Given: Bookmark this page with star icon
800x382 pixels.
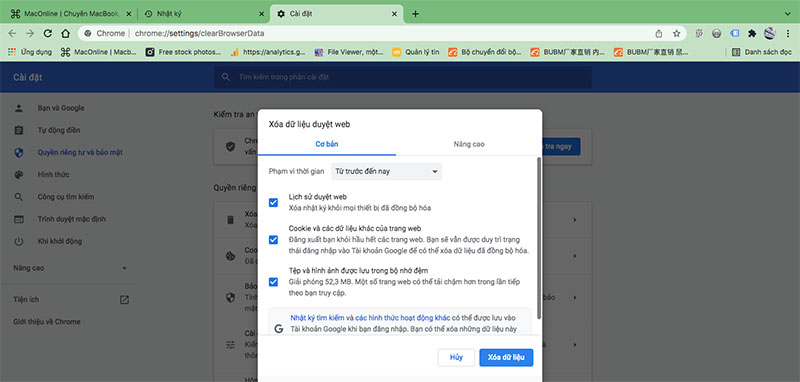Looking at the screenshot, I should (x=677, y=34).
